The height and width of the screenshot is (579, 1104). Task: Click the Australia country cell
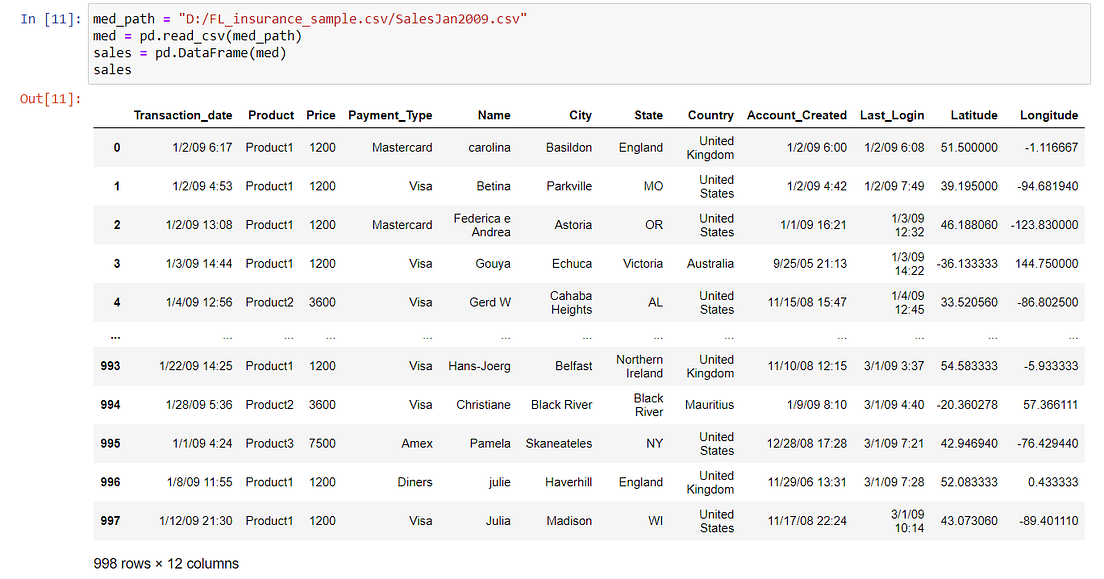pos(710,263)
